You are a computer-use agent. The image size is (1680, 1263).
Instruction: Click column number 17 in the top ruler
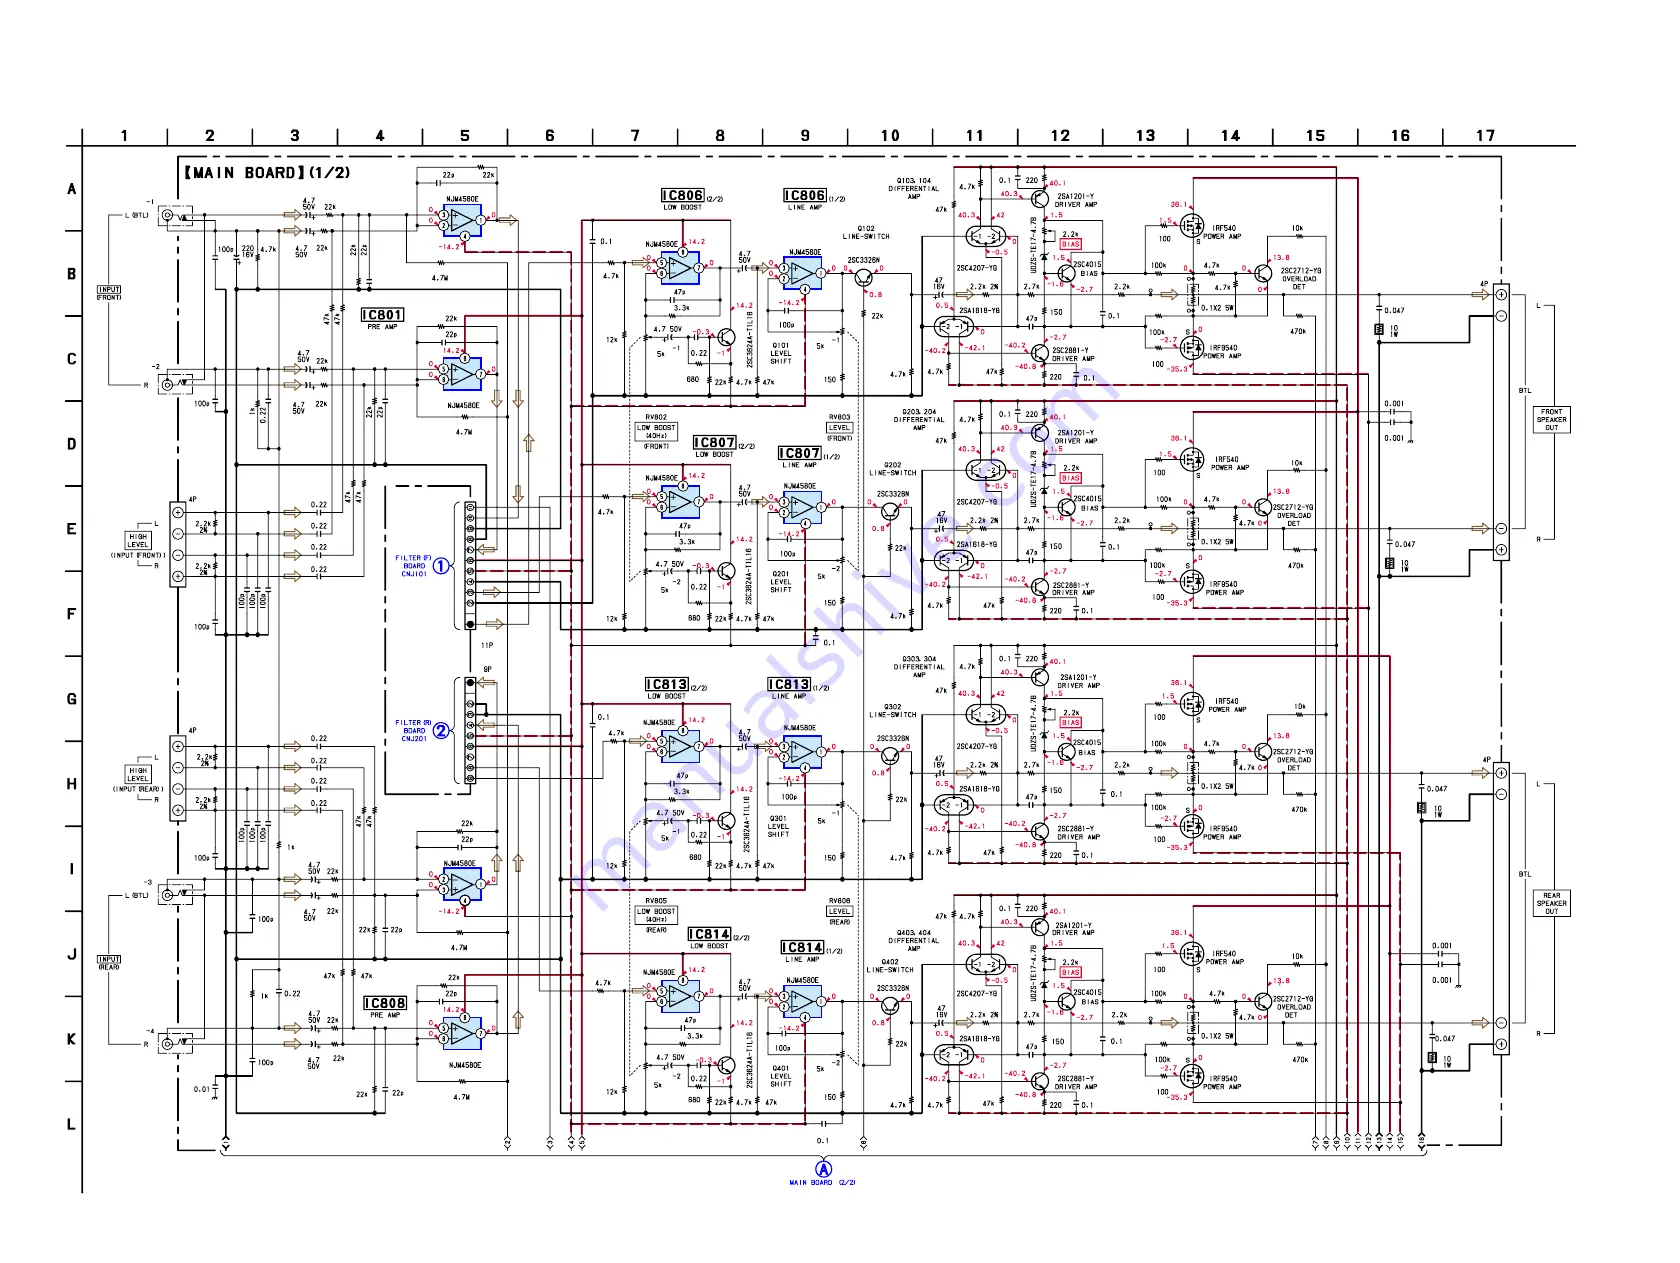1485,135
